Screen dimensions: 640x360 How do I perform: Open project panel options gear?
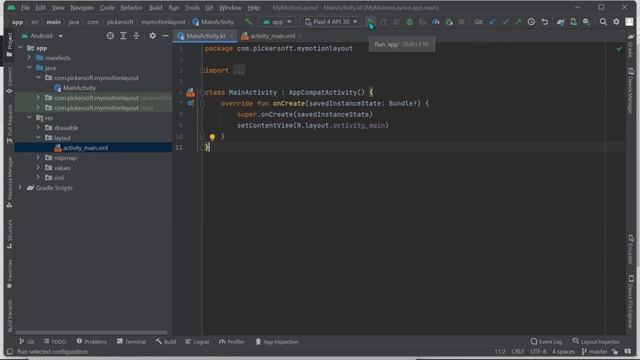[x=152, y=36]
